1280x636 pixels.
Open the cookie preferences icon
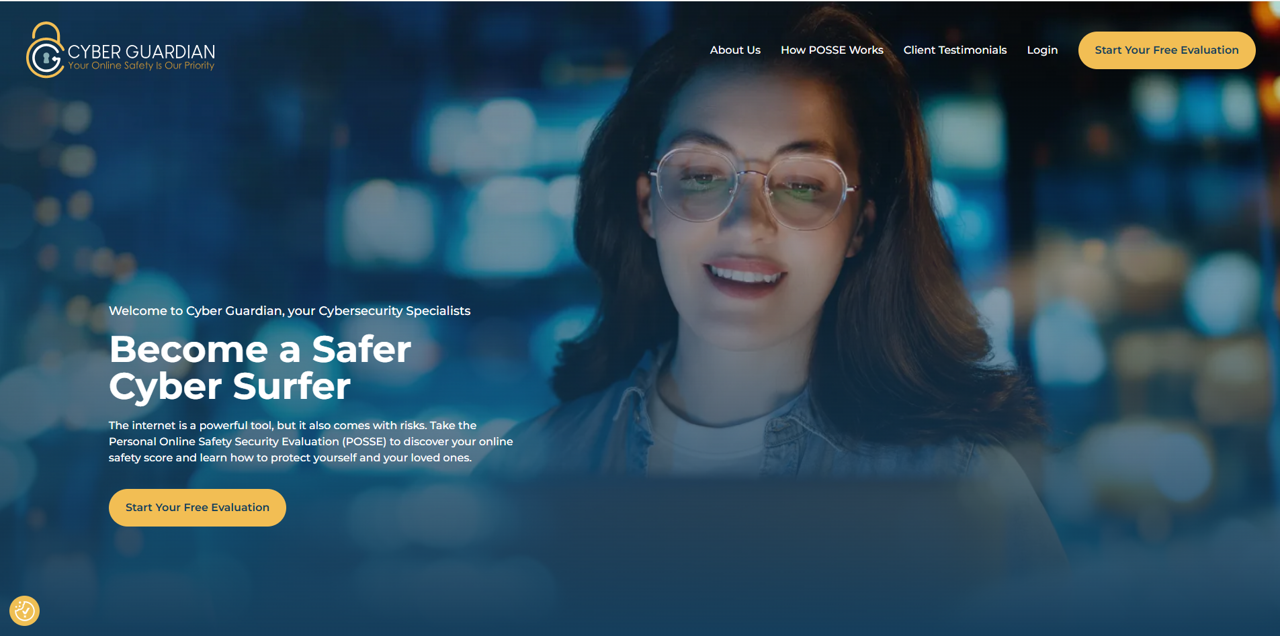24,610
